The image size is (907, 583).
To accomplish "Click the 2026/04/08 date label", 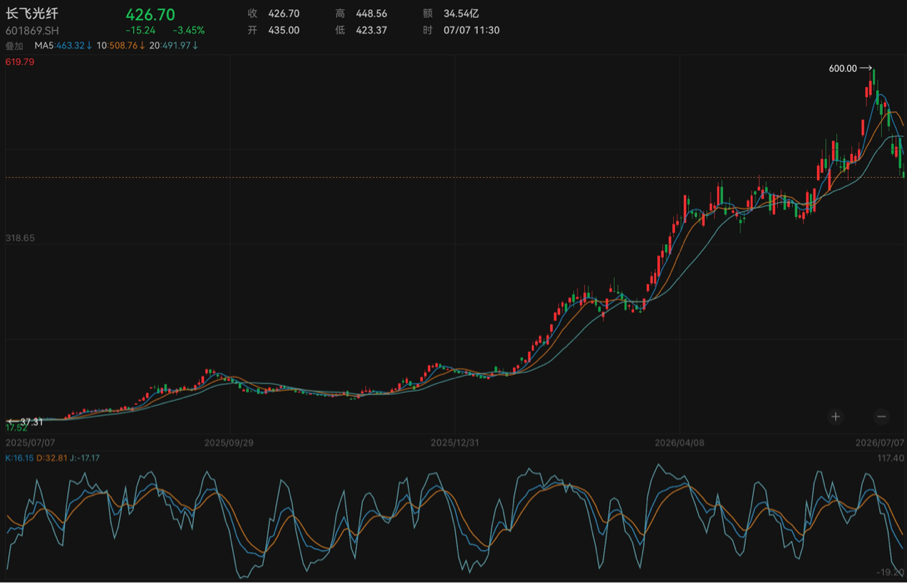I will [679, 443].
